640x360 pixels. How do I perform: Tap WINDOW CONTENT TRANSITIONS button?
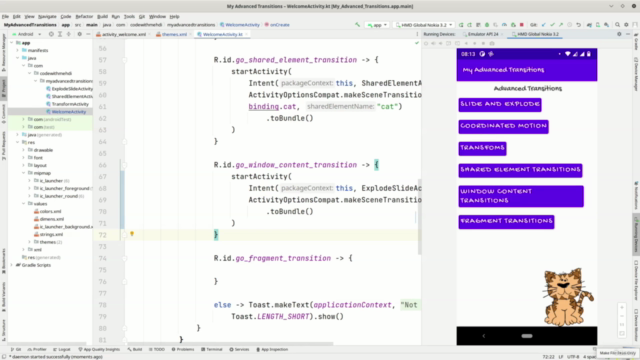[521, 196]
